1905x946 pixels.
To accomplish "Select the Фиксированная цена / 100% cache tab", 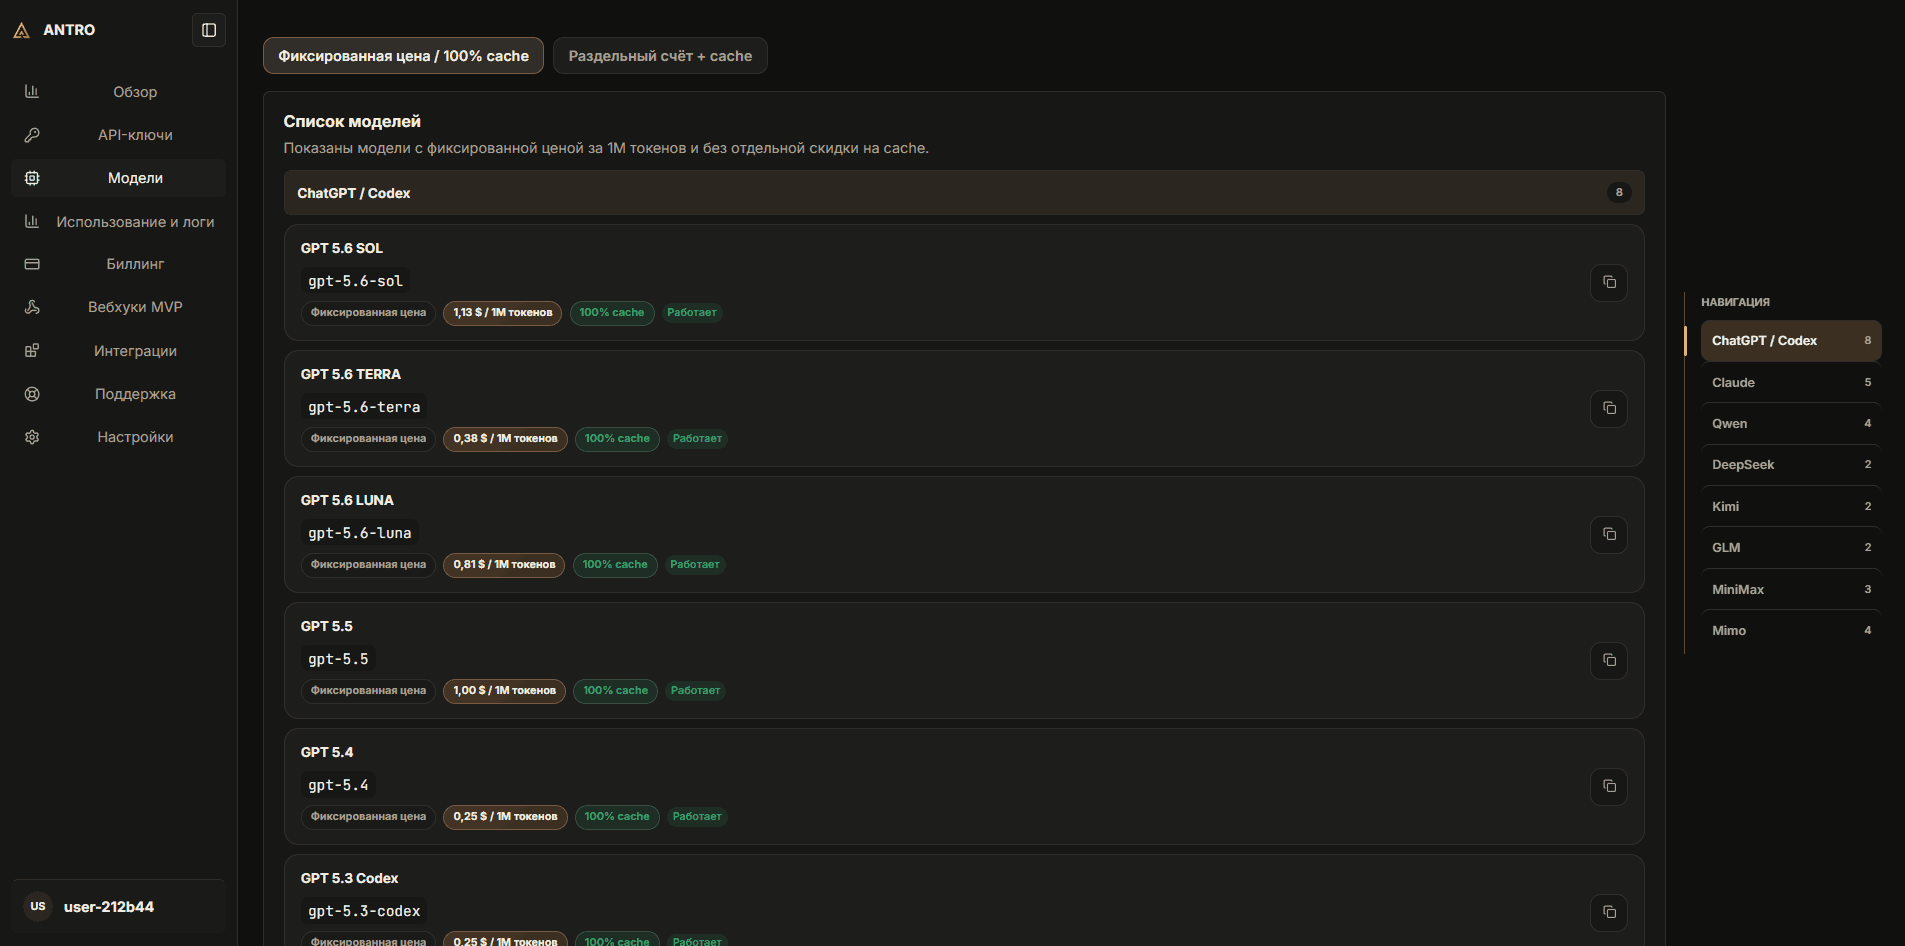I will pyautogui.click(x=403, y=56).
